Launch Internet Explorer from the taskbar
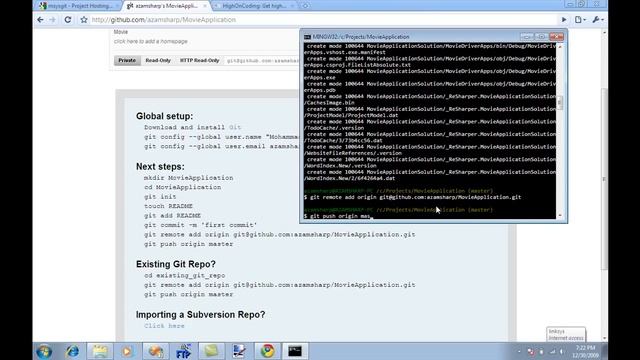Screen dimensions: 640x360 click(x=73, y=351)
